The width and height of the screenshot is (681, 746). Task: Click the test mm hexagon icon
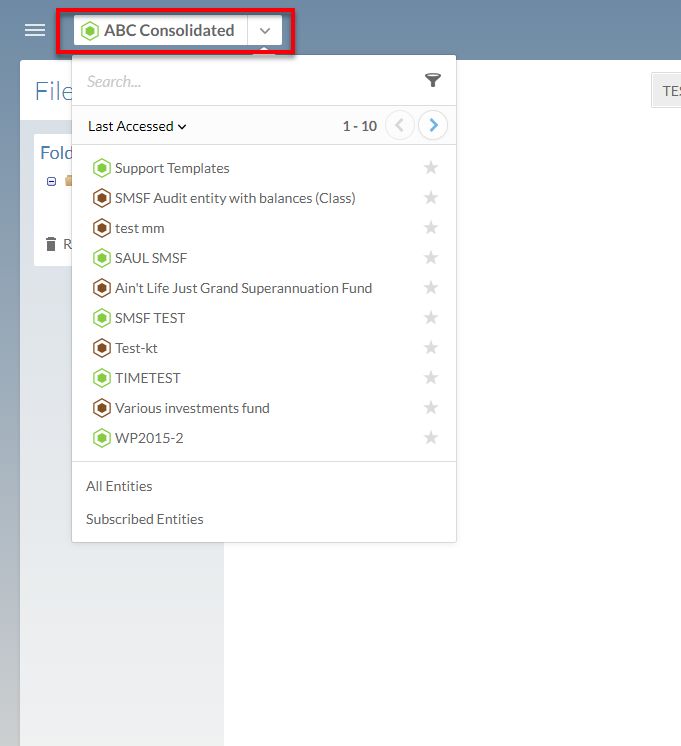tap(101, 228)
